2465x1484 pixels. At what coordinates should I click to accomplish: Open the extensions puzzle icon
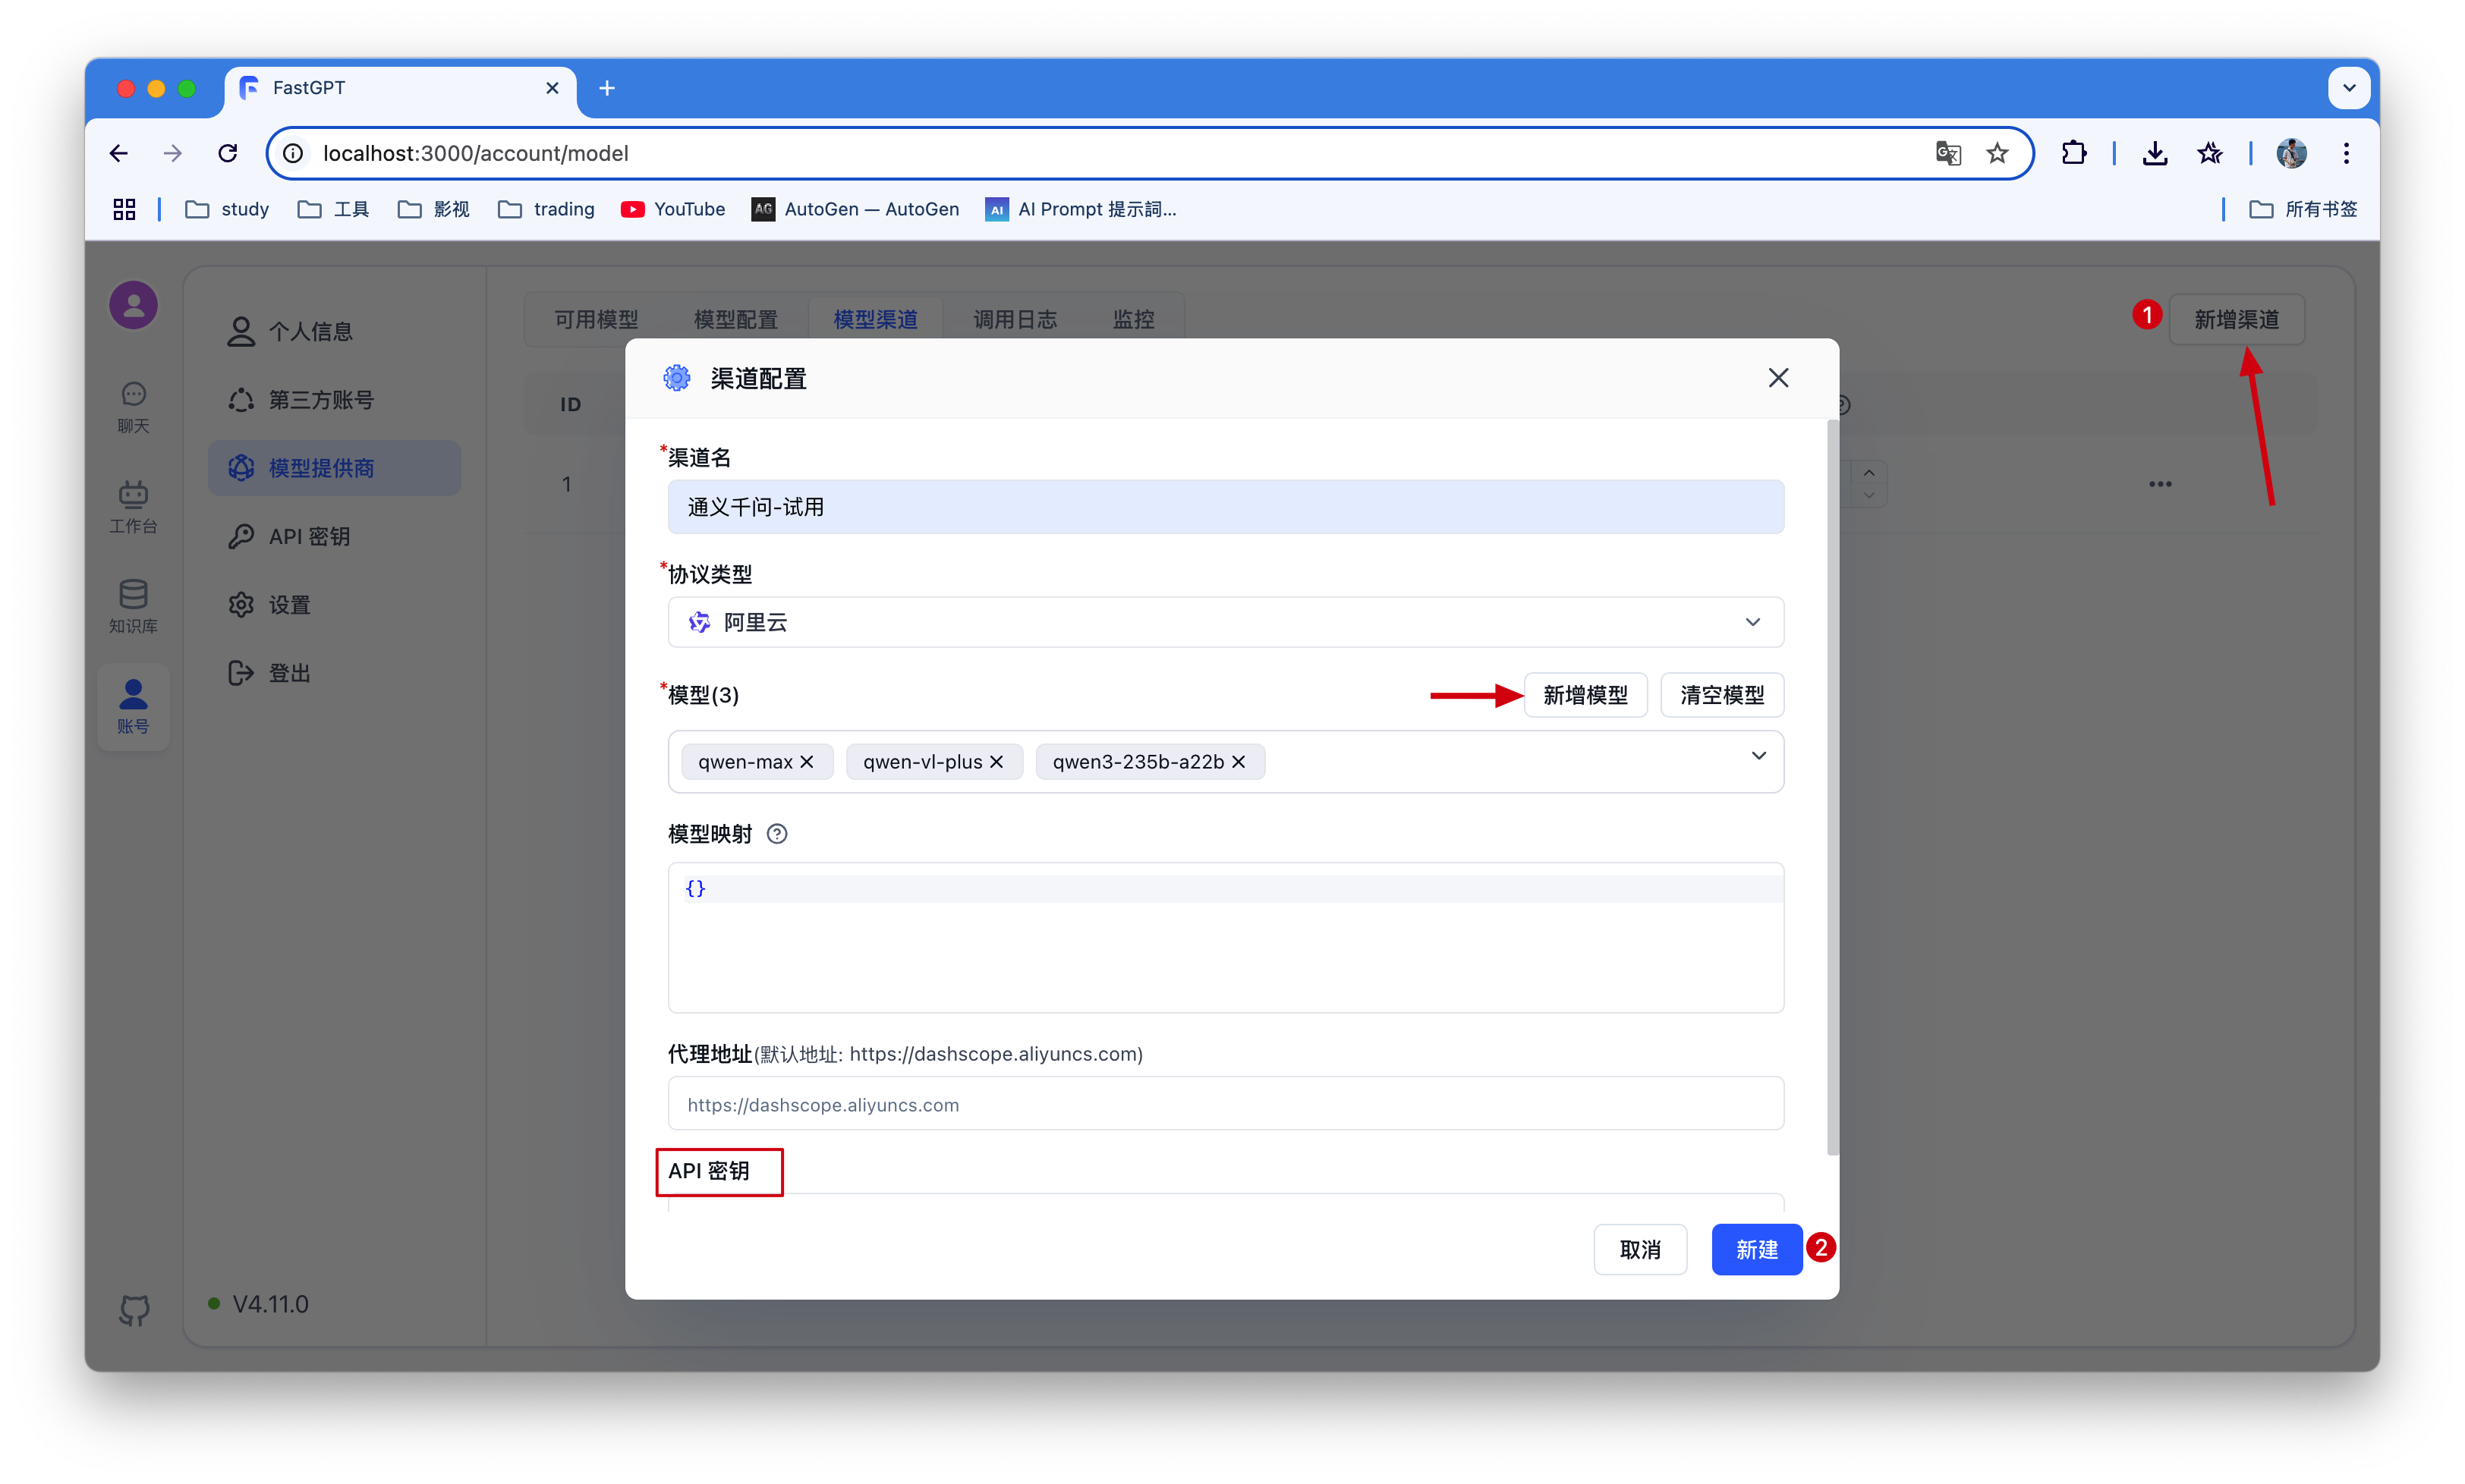2074,153
